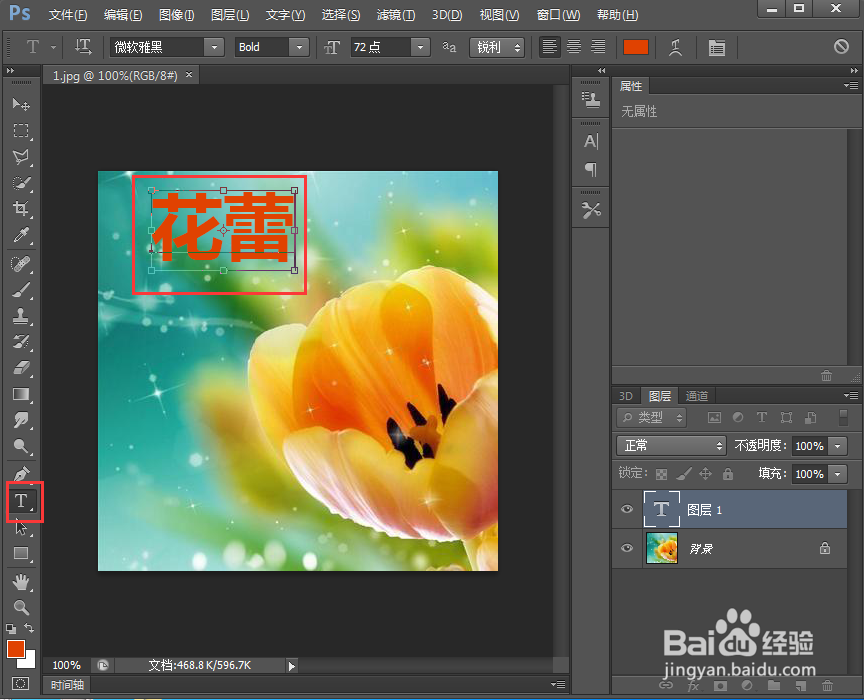Image resolution: width=864 pixels, height=700 pixels.
Task: Select the History Brush tool
Action: (x=21, y=342)
